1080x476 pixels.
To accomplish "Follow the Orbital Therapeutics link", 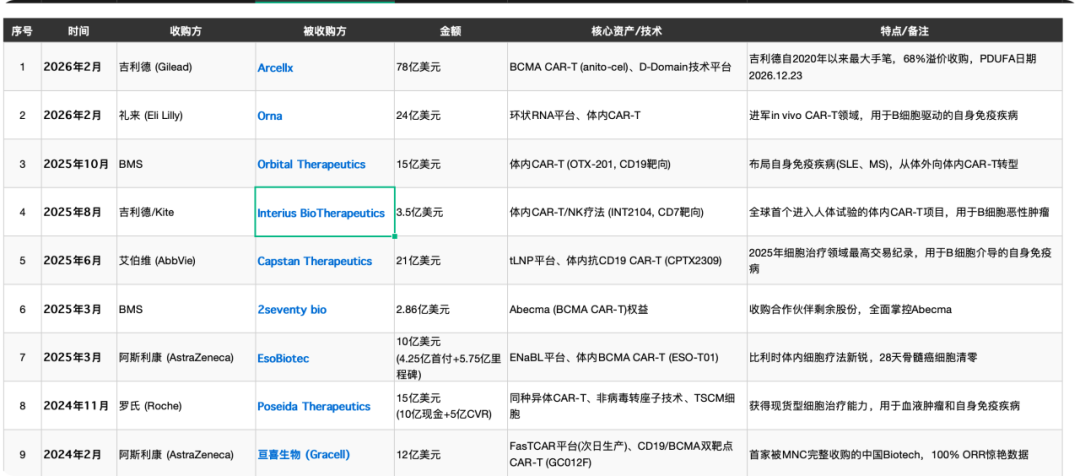I will point(311,164).
